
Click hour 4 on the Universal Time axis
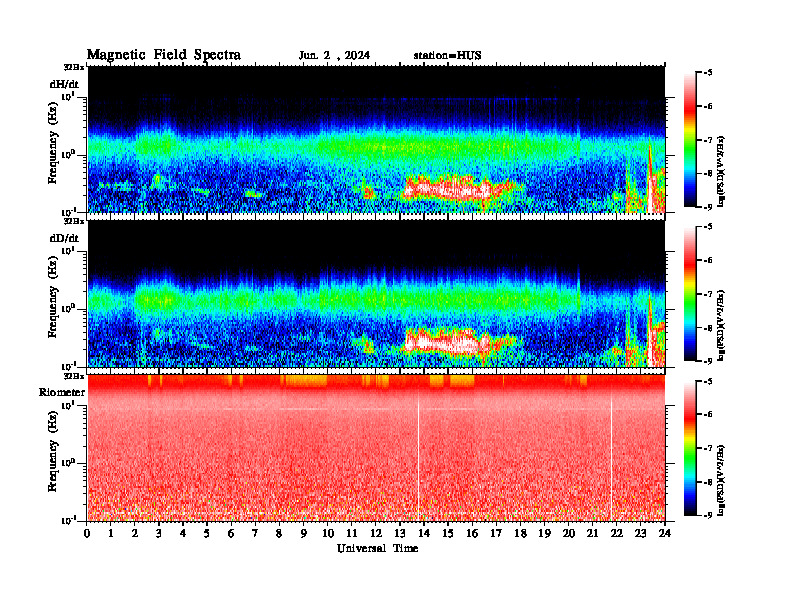[x=183, y=534]
